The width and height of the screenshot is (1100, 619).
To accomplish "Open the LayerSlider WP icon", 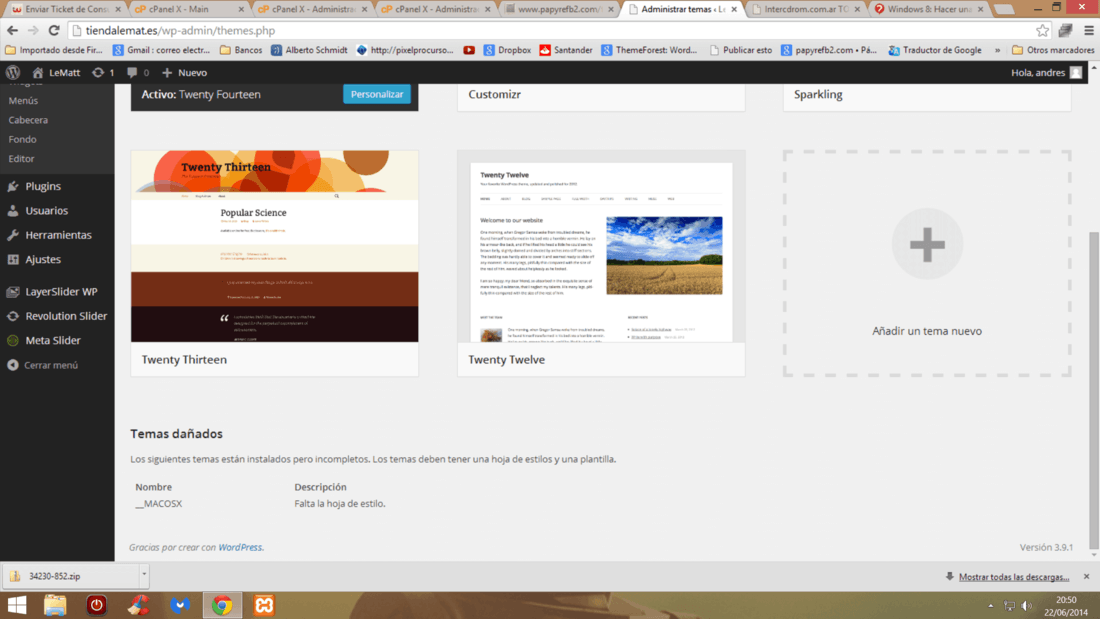I will [x=13, y=291].
